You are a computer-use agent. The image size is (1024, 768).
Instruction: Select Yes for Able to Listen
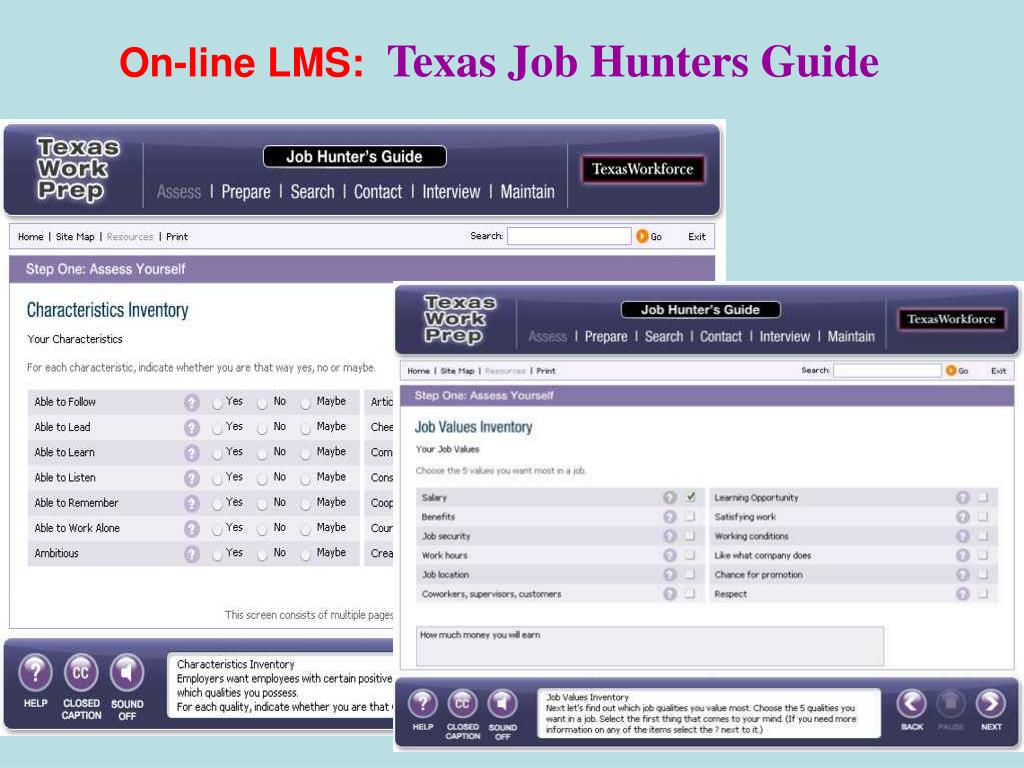tap(217, 479)
